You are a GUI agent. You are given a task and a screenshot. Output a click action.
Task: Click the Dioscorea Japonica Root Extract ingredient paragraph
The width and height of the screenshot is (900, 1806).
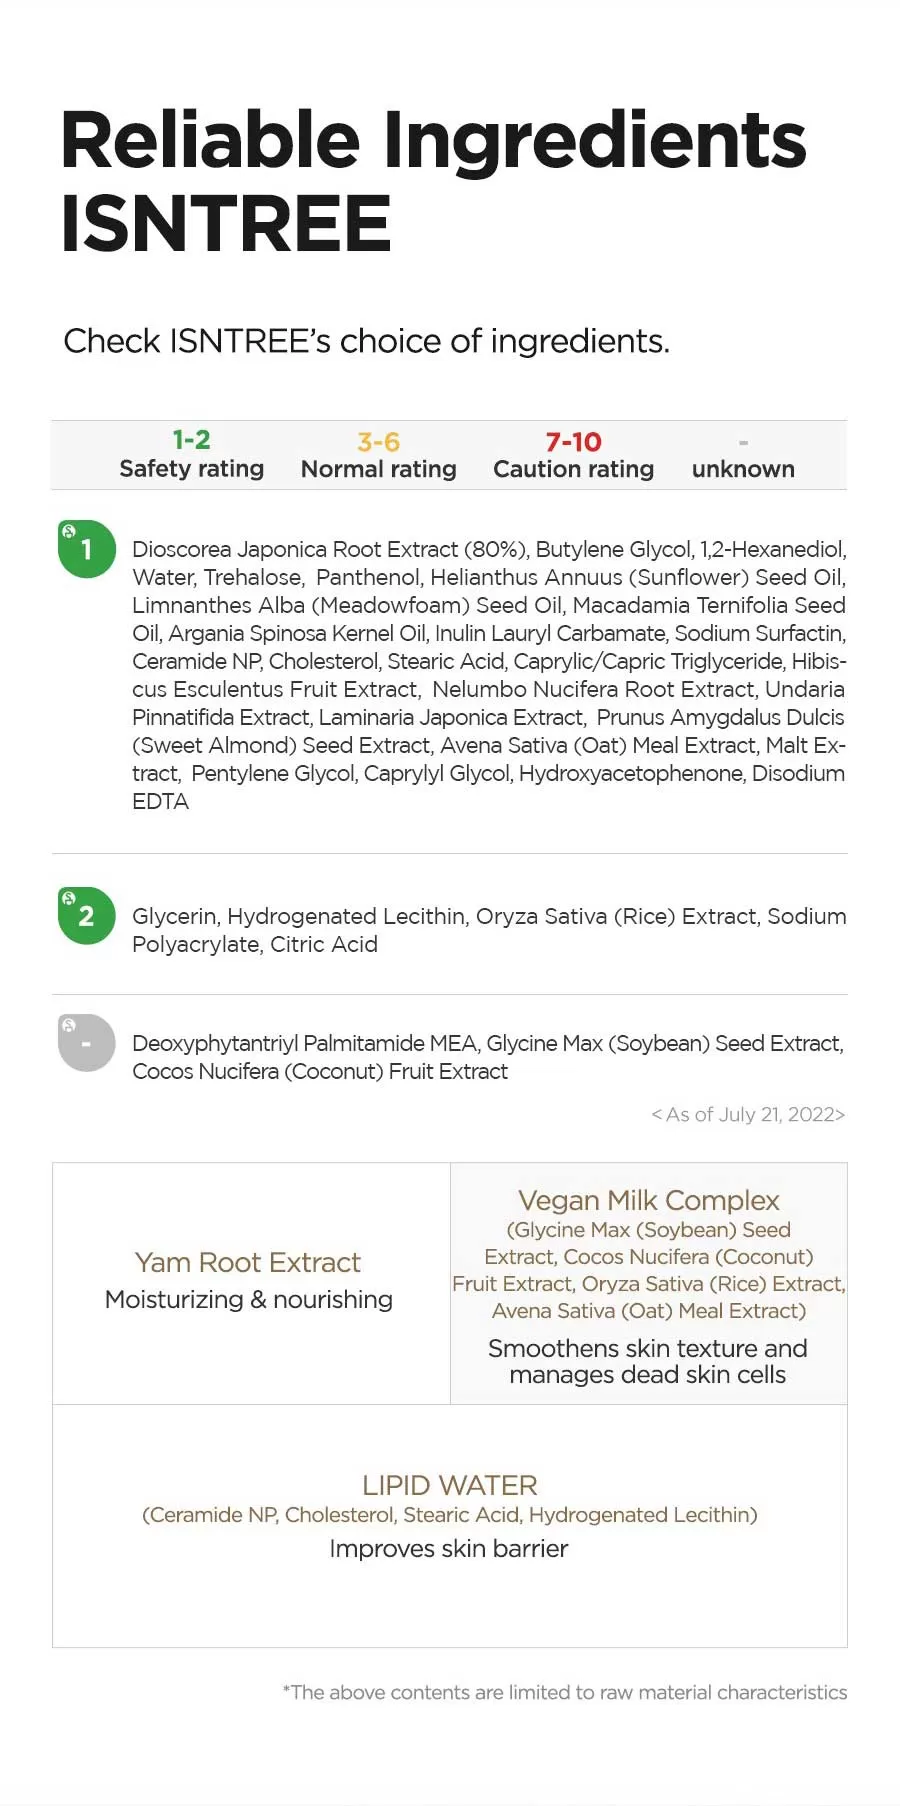point(489,675)
